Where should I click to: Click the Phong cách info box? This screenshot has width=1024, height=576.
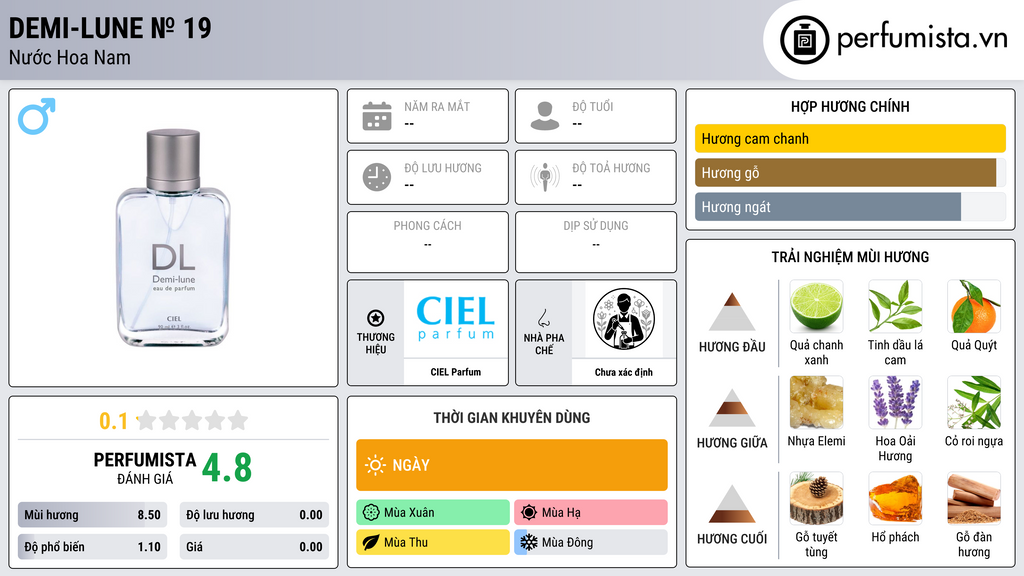[428, 242]
